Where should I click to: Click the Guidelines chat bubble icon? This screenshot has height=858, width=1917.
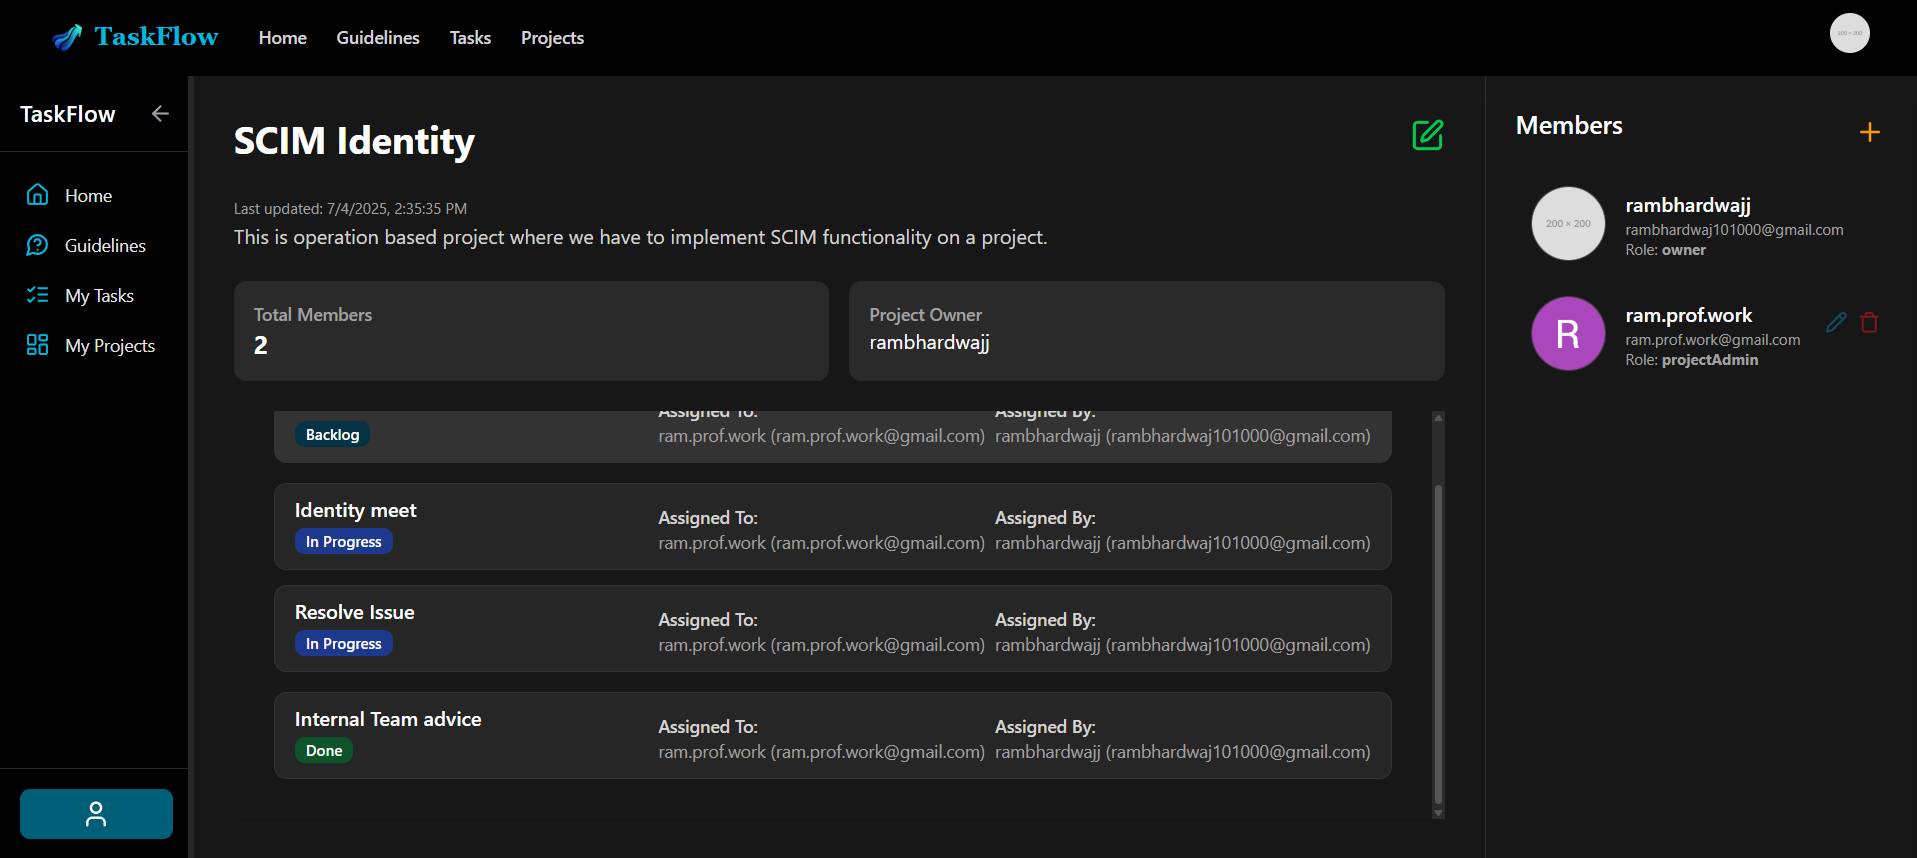coord(37,245)
